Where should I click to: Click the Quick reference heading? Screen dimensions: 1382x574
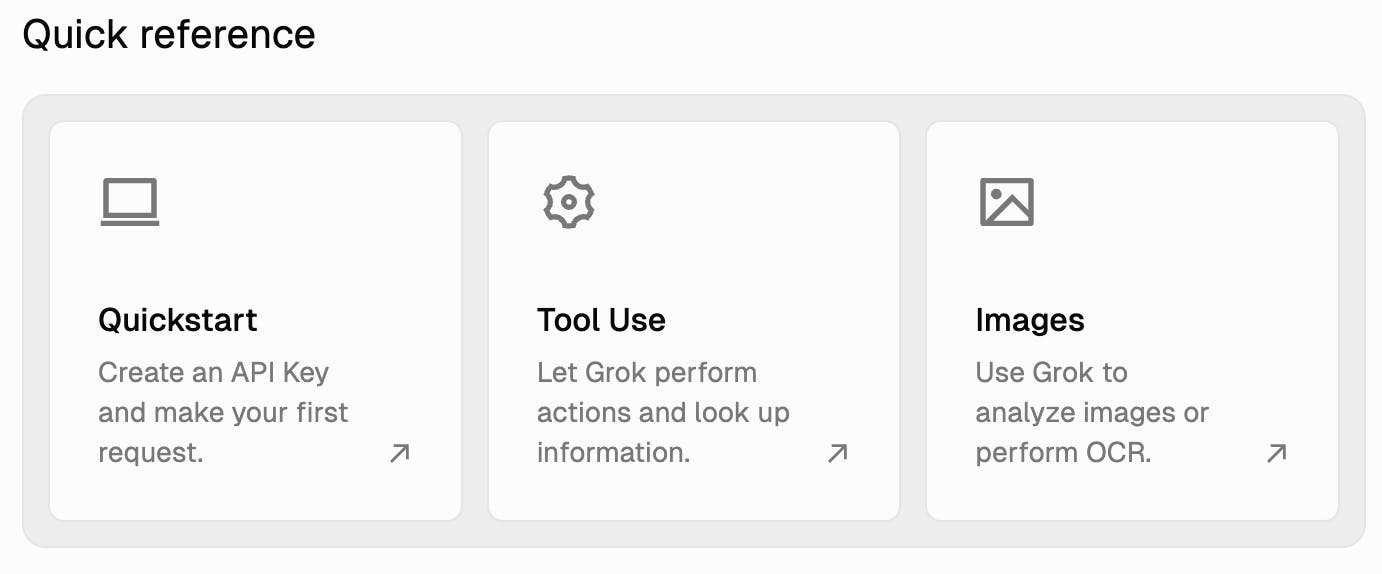pyautogui.click(x=169, y=35)
